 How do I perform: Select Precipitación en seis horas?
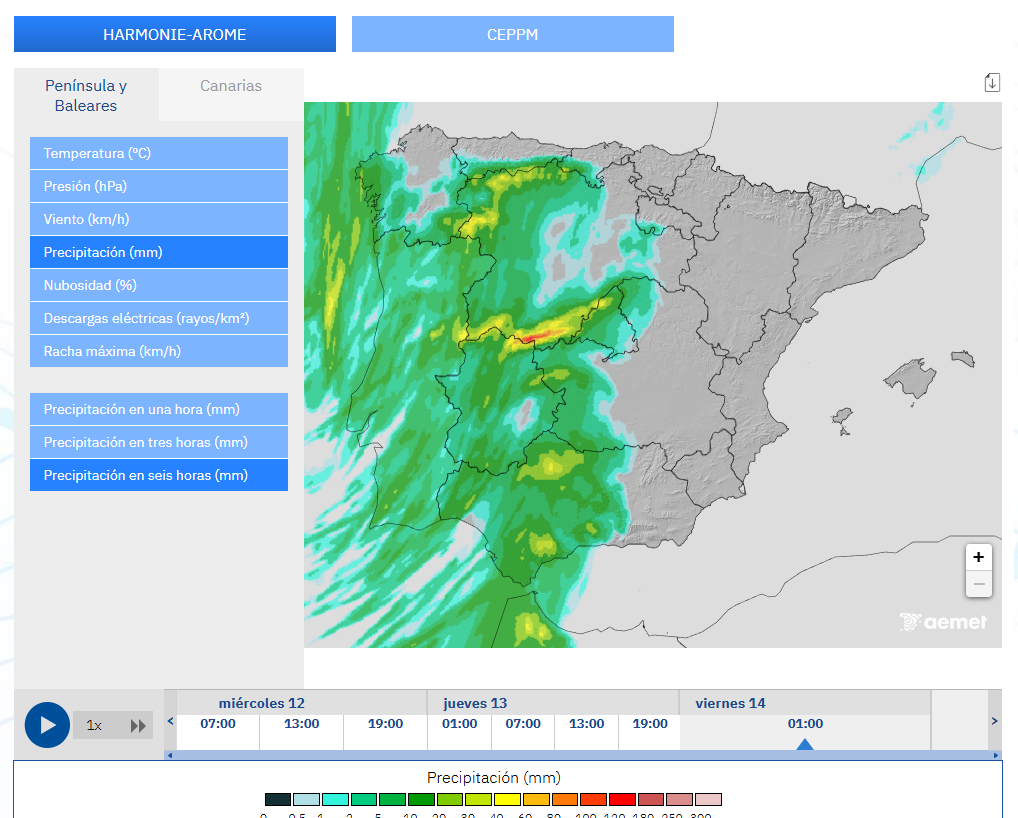tap(158, 475)
